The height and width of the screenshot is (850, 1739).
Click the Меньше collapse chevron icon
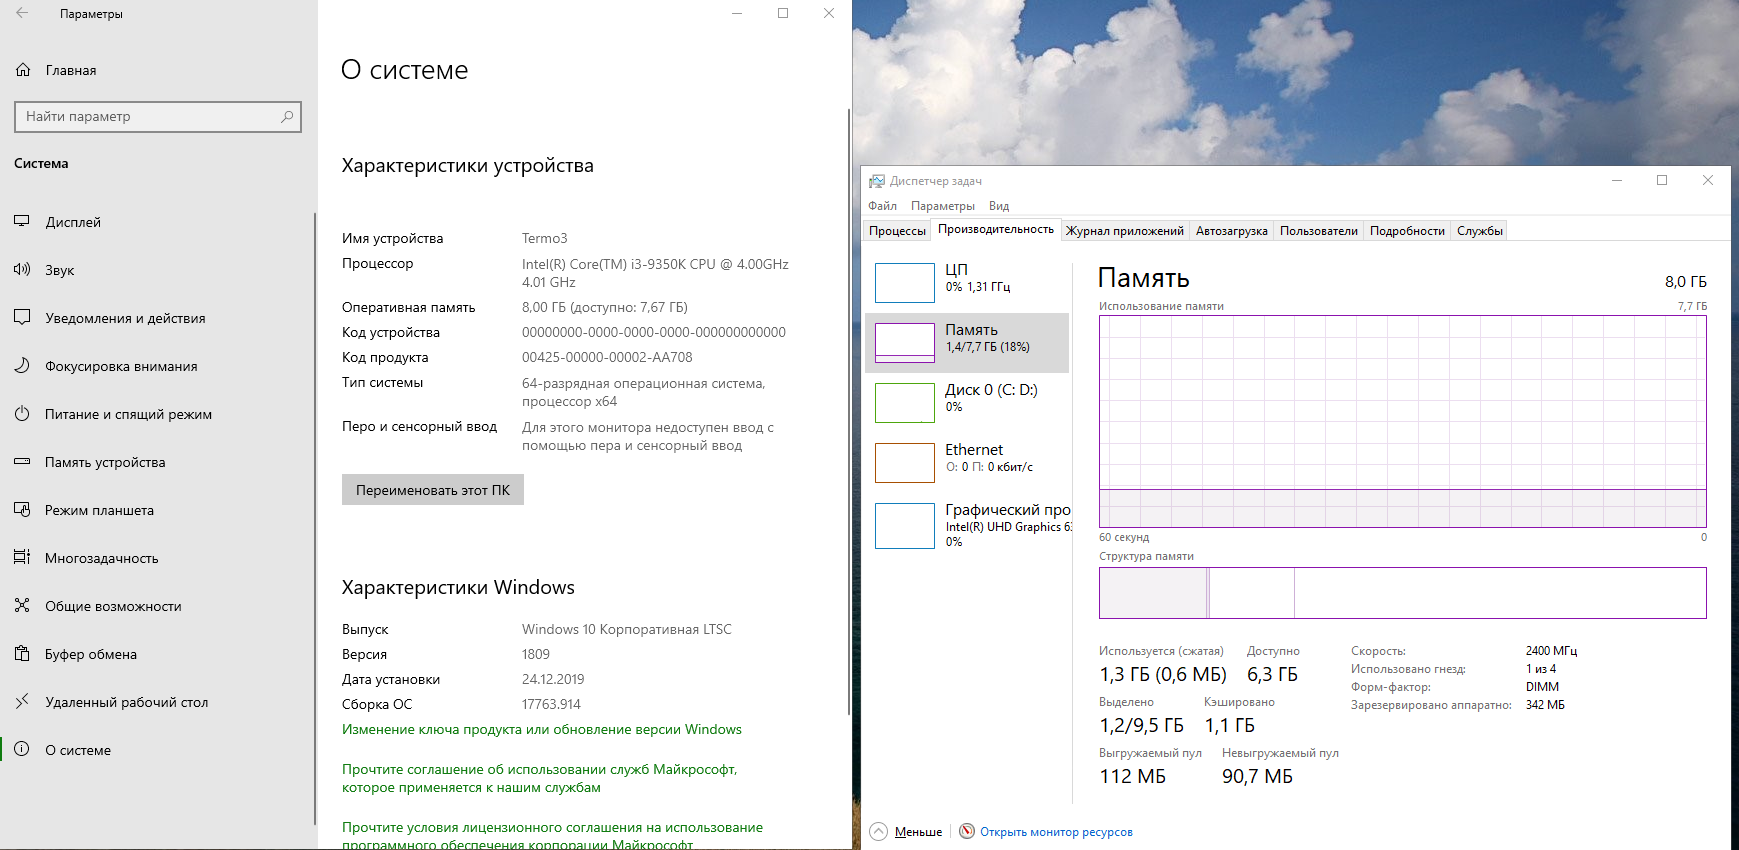pyautogui.click(x=879, y=831)
